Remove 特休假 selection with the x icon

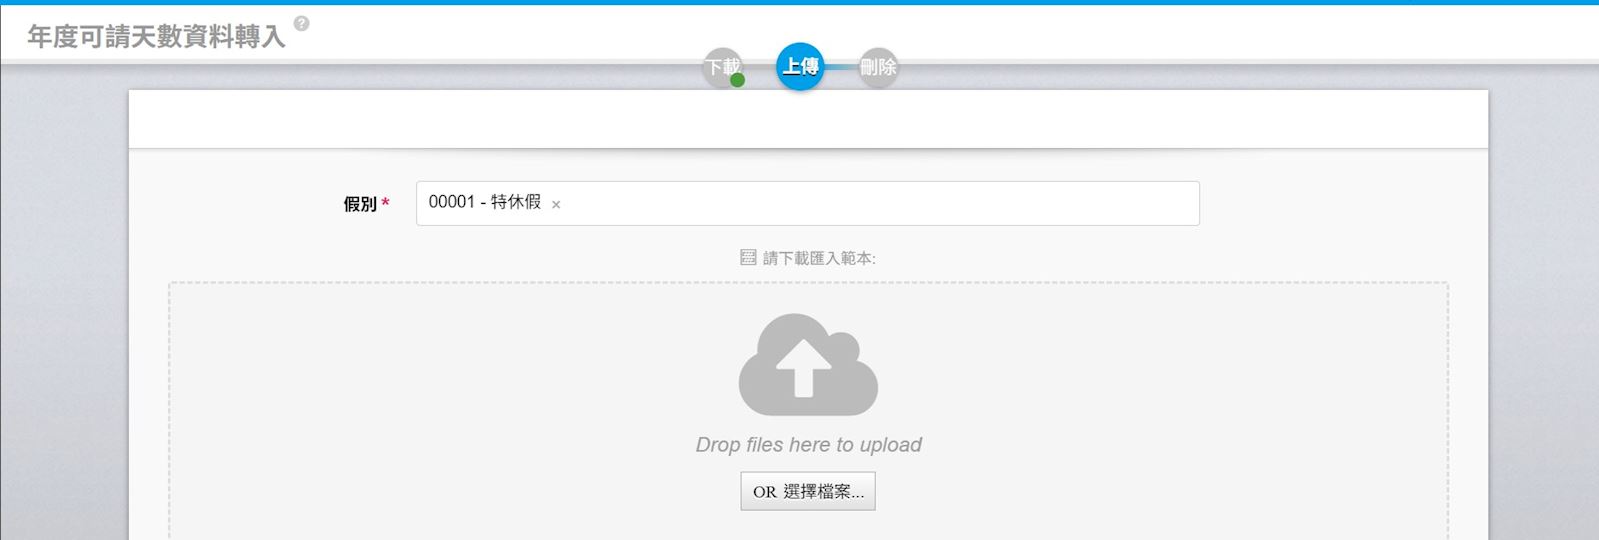(556, 204)
